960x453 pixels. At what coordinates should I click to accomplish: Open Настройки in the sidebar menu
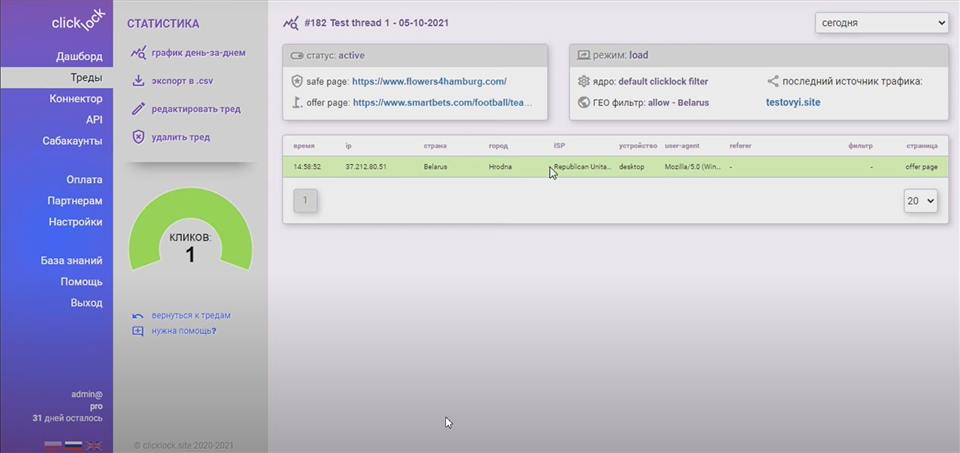(75, 222)
